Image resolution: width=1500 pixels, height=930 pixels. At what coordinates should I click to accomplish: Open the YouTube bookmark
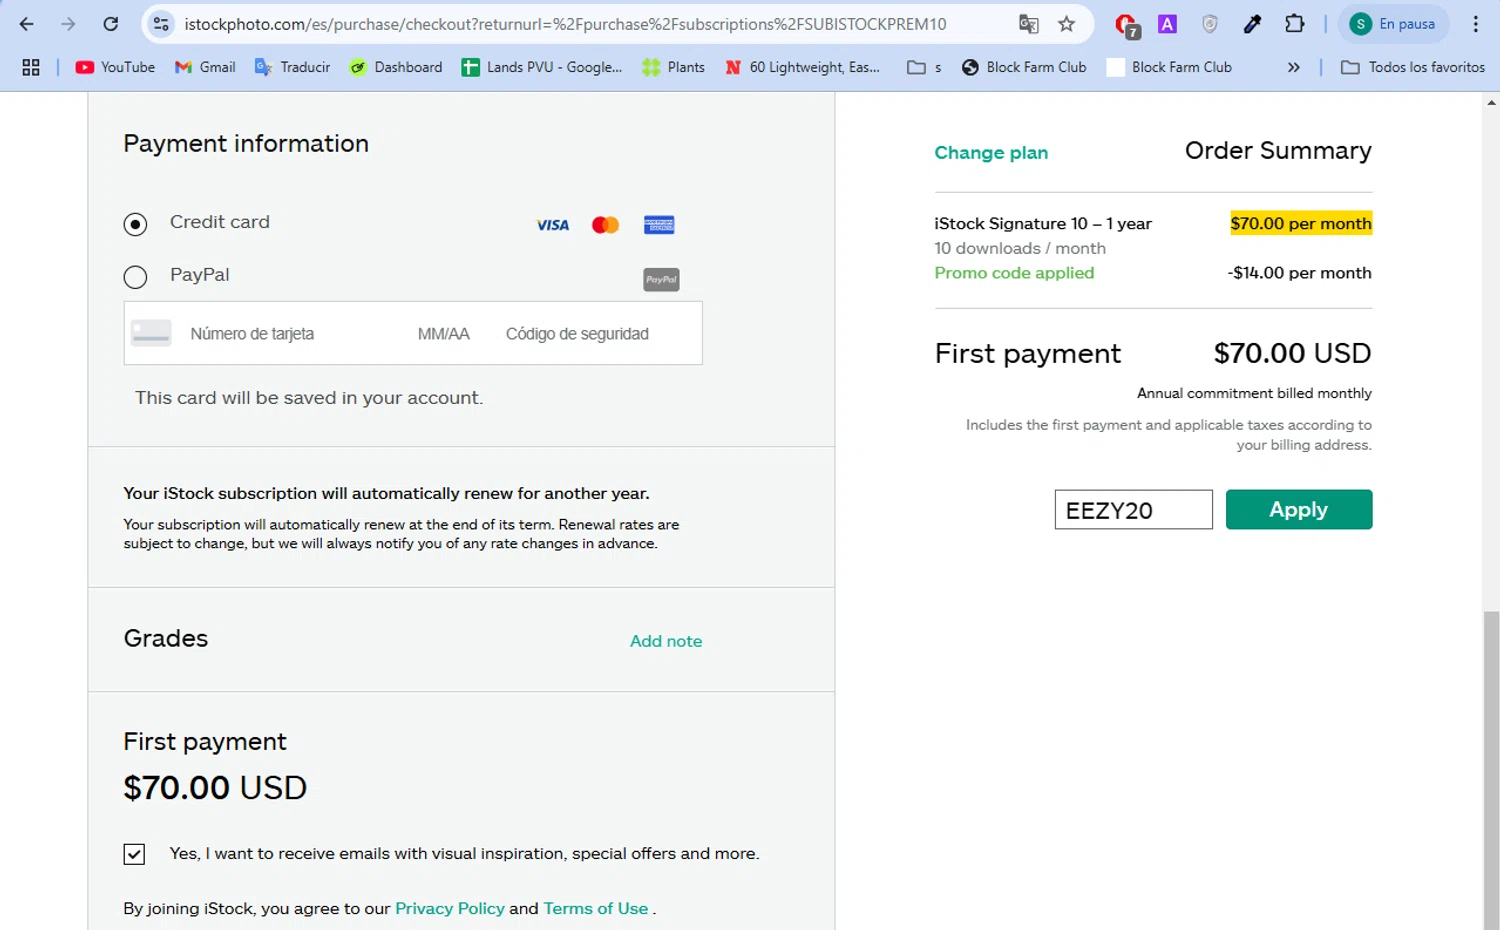115,67
